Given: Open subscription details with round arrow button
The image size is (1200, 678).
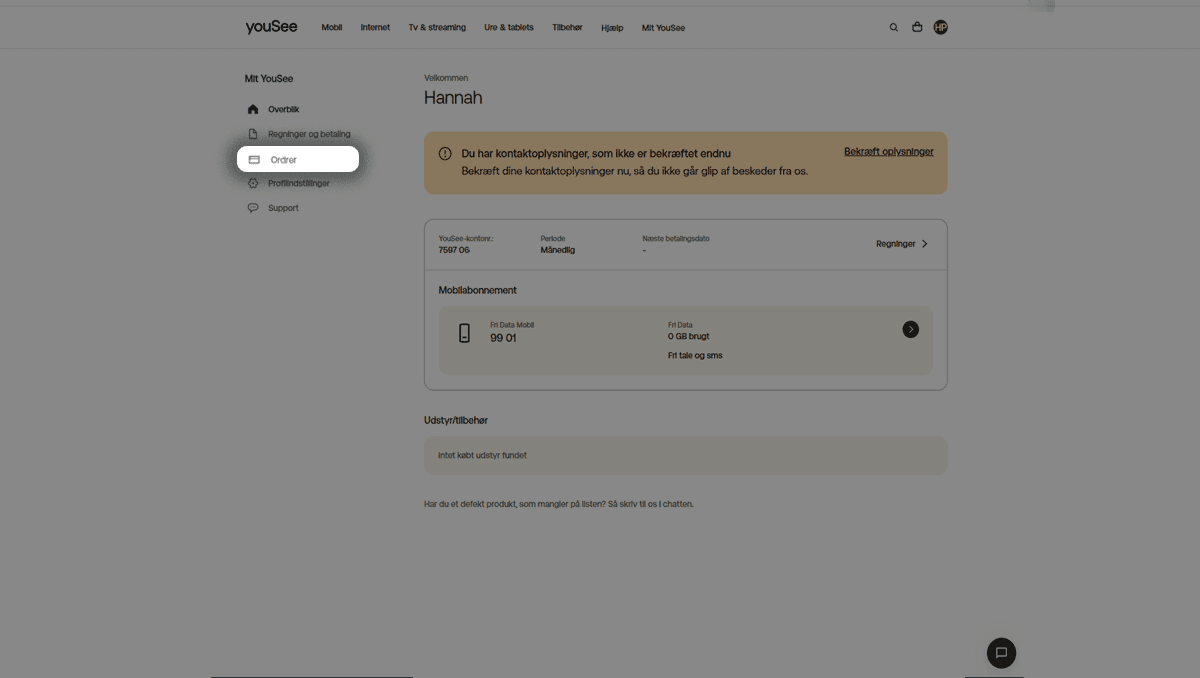Looking at the screenshot, I should click(x=910, y=329).
